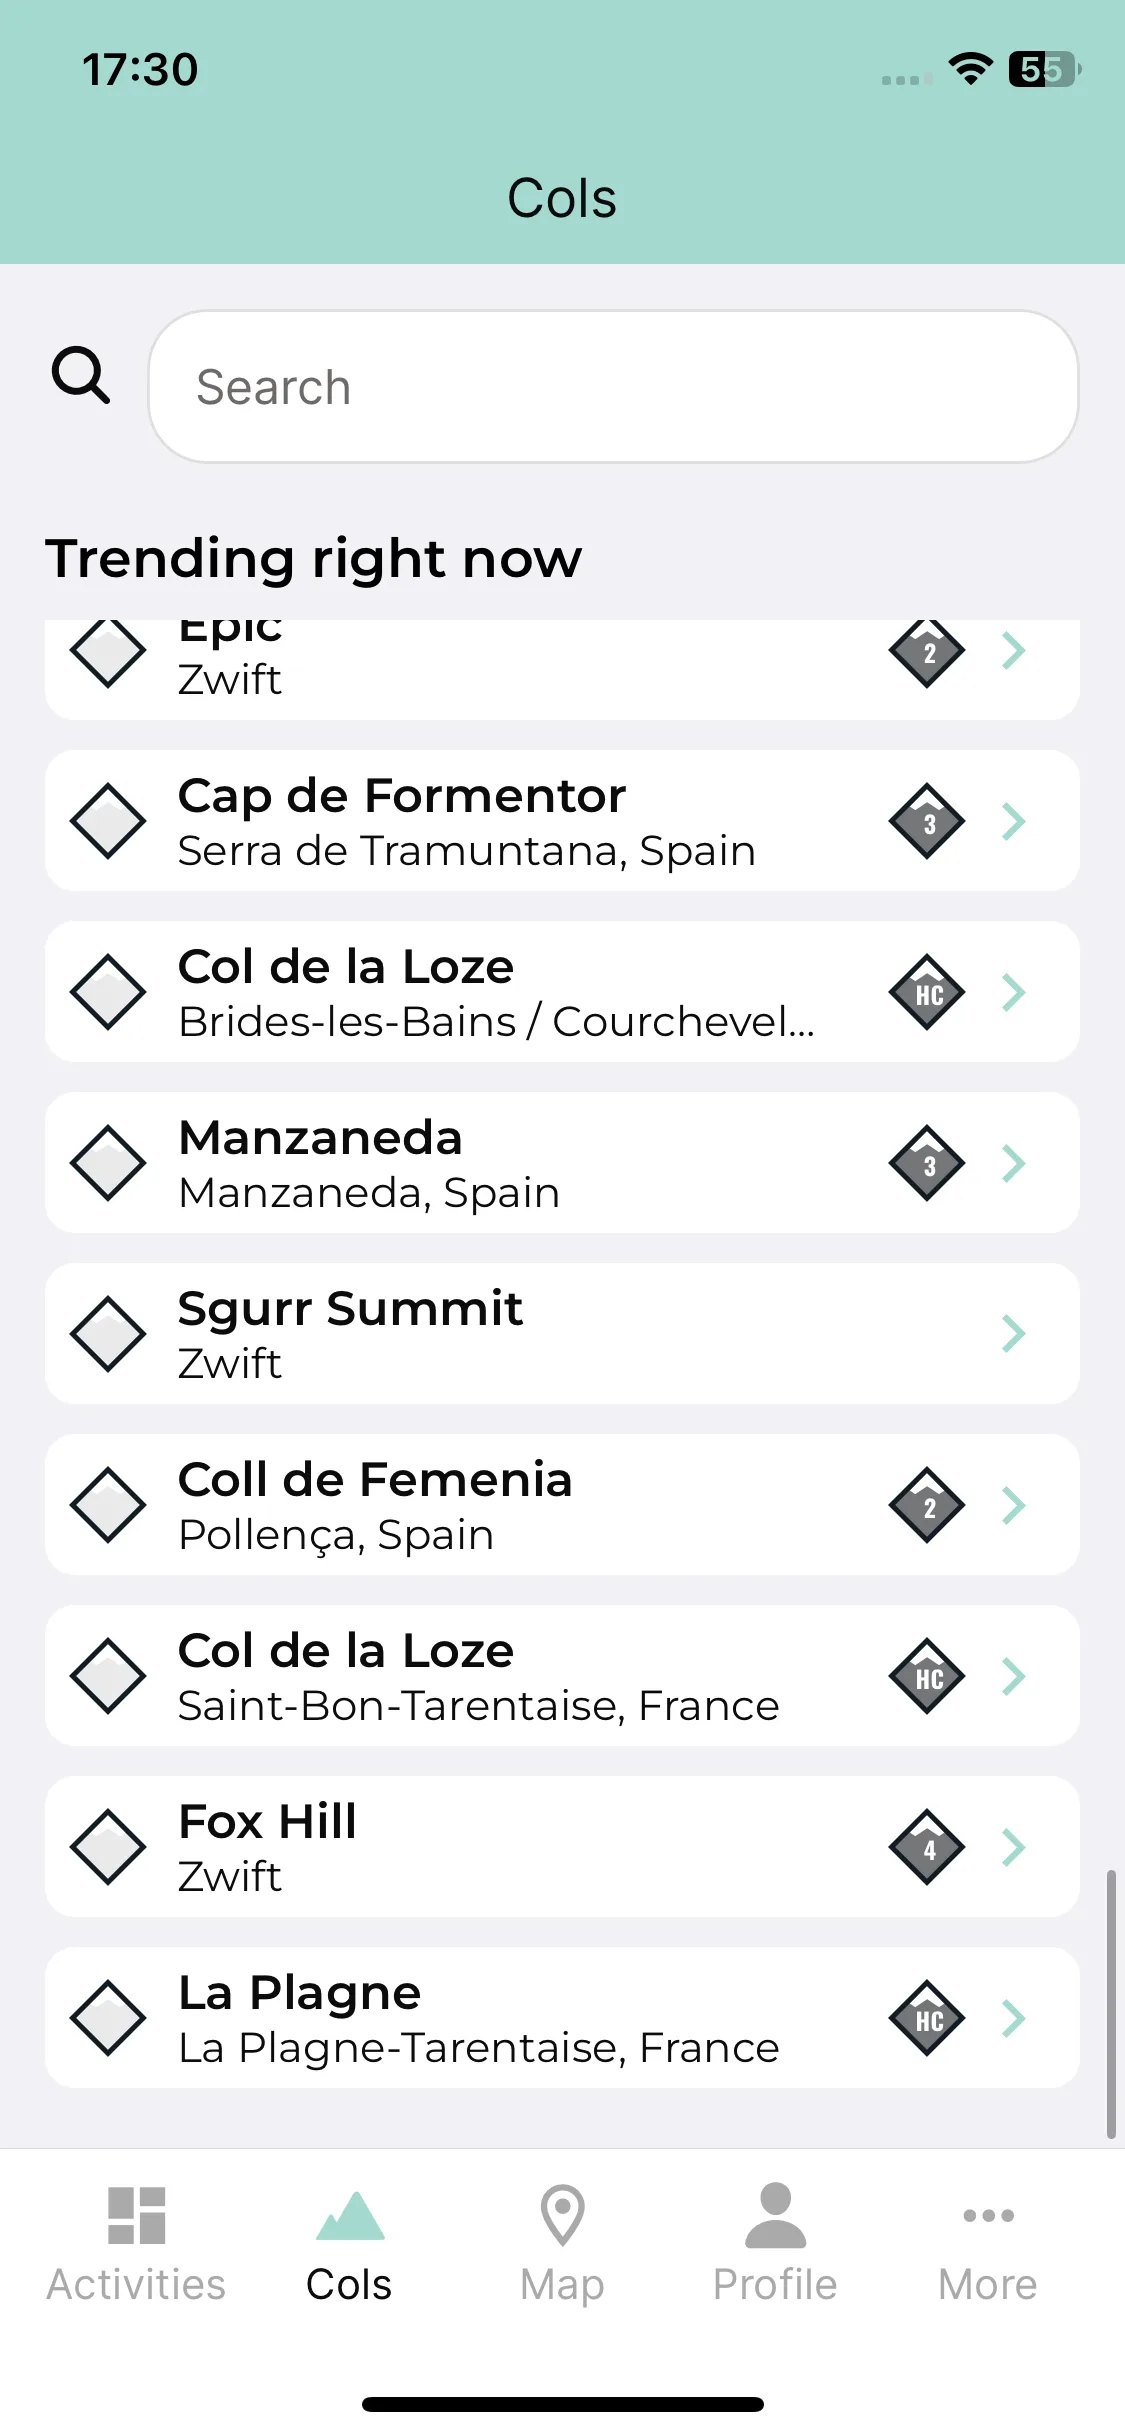The height and width of the screenshot is (2436, 1125).
Task: Select the Cols mountain icon
Action: point(349,2215)
